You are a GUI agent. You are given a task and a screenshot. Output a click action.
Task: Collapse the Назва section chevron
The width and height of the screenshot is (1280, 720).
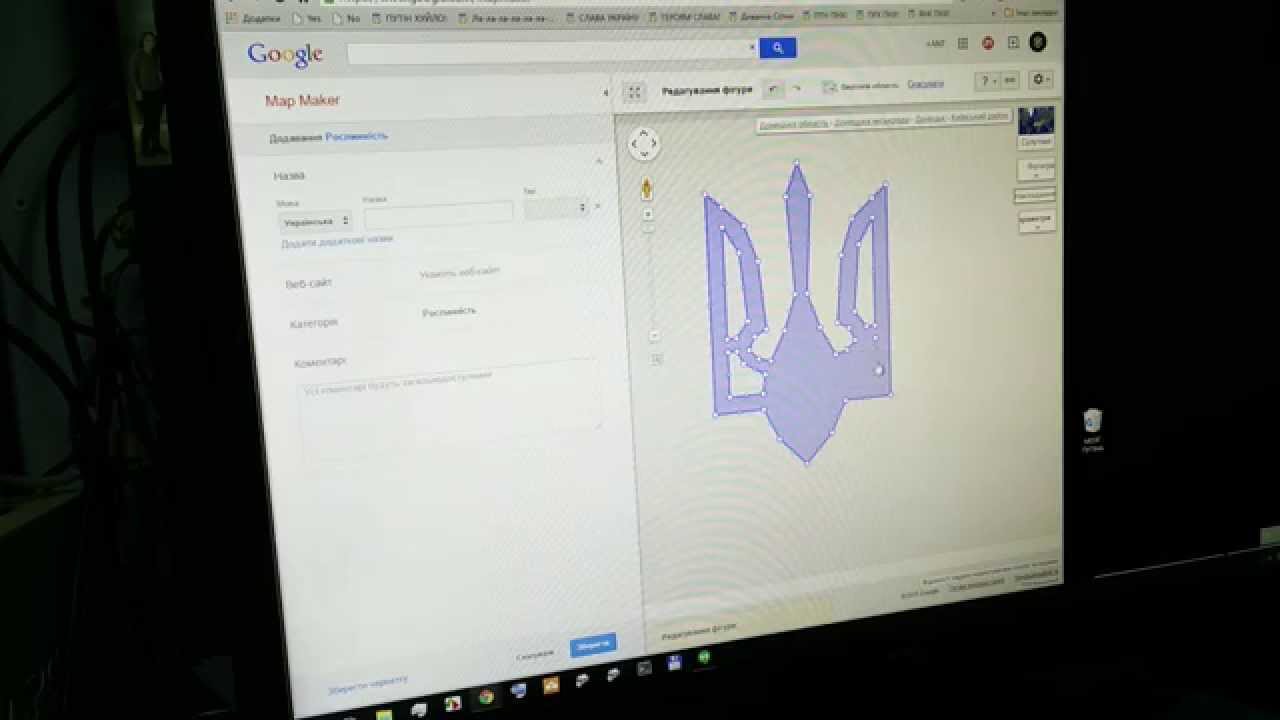[599, 160]
